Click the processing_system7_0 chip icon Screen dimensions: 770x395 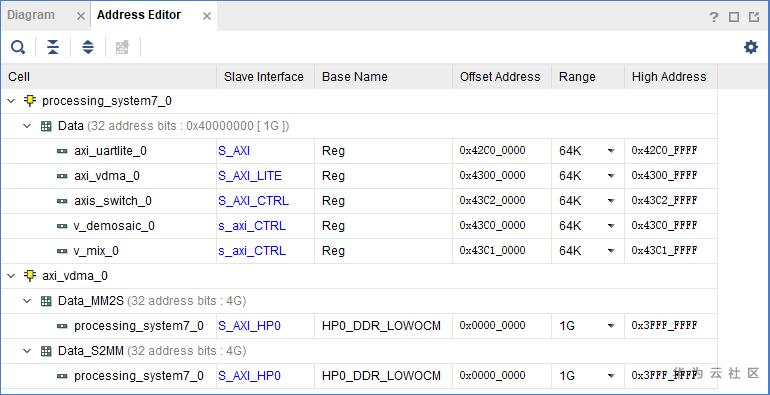coord(30,101)
